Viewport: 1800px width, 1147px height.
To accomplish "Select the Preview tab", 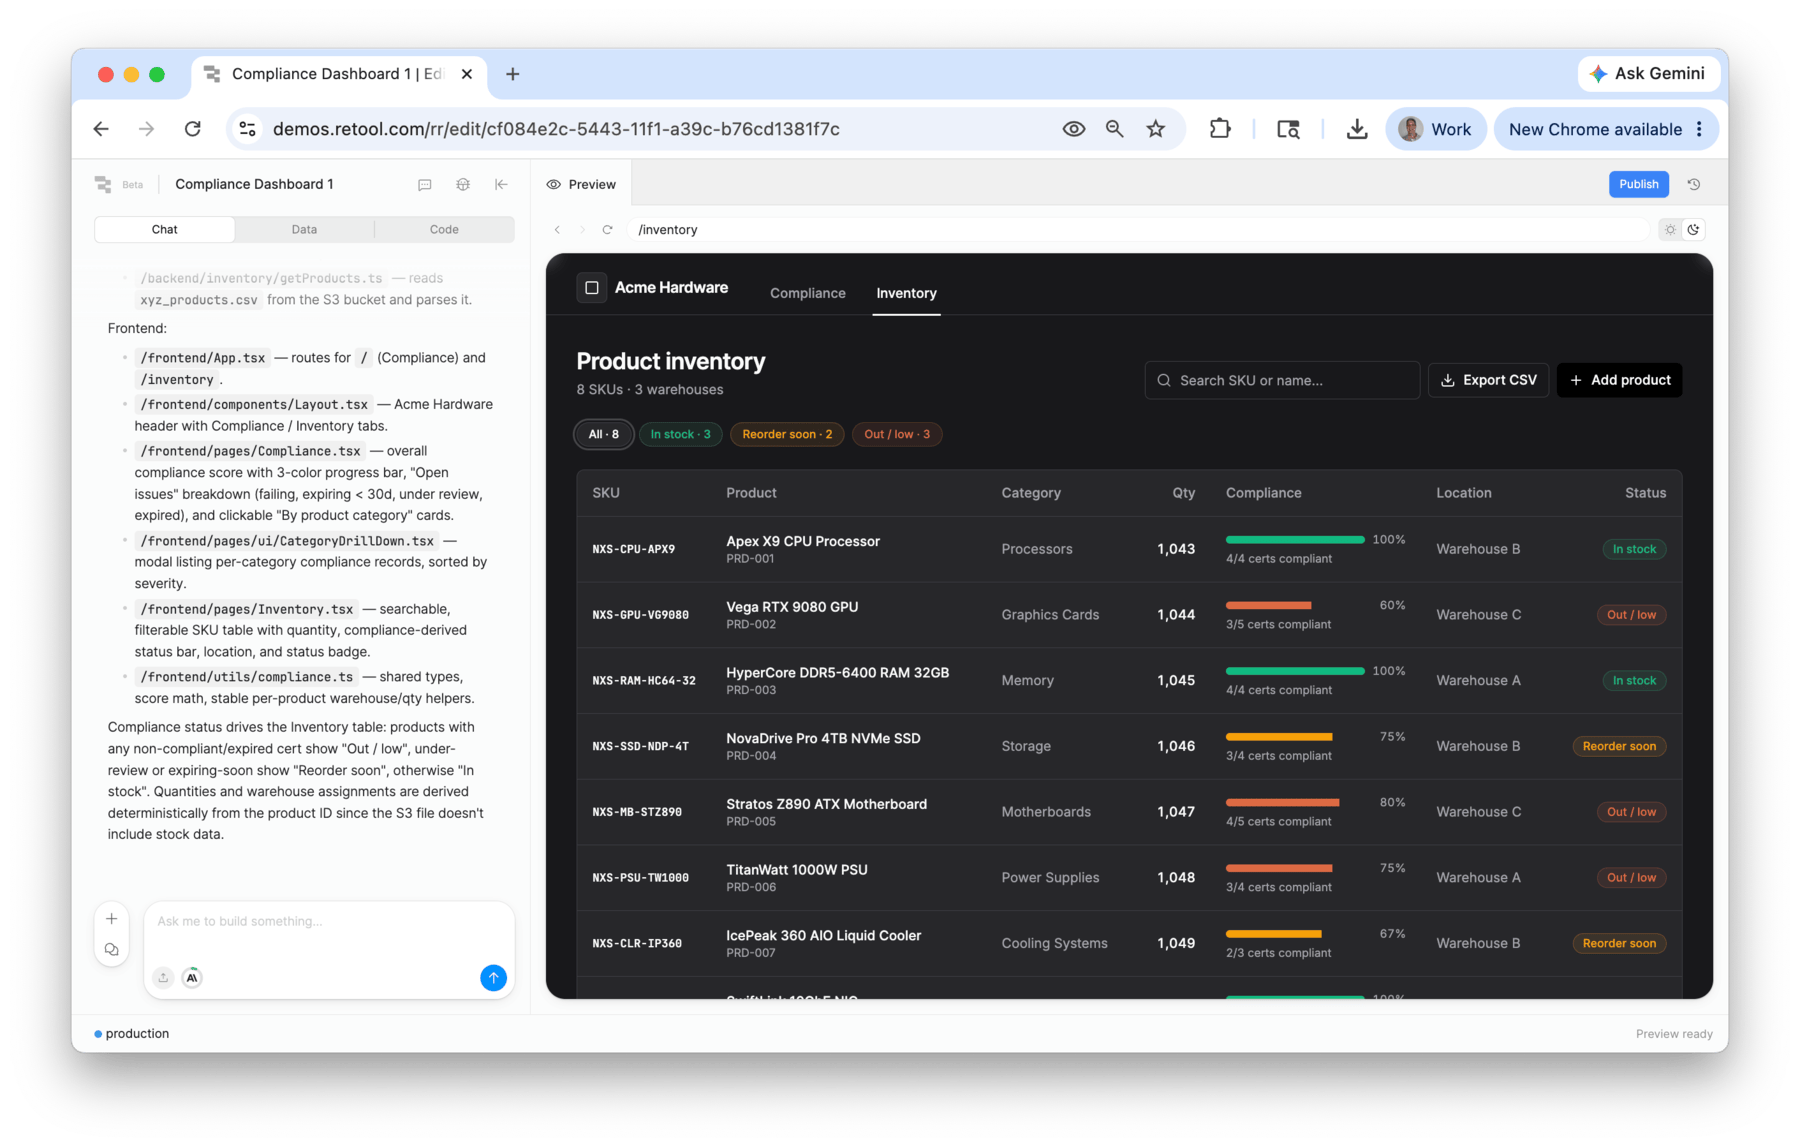I will [x=581, y=184].
